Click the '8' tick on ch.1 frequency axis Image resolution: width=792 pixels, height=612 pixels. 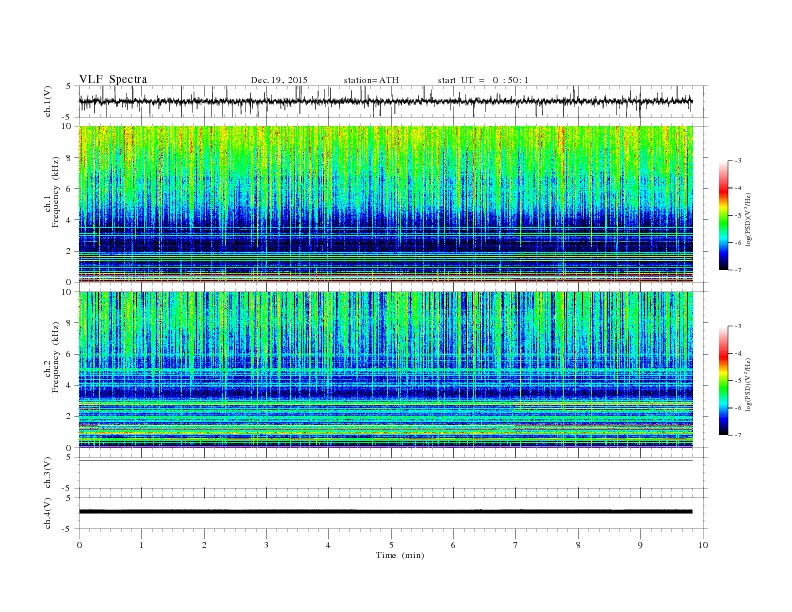[70, 158]
